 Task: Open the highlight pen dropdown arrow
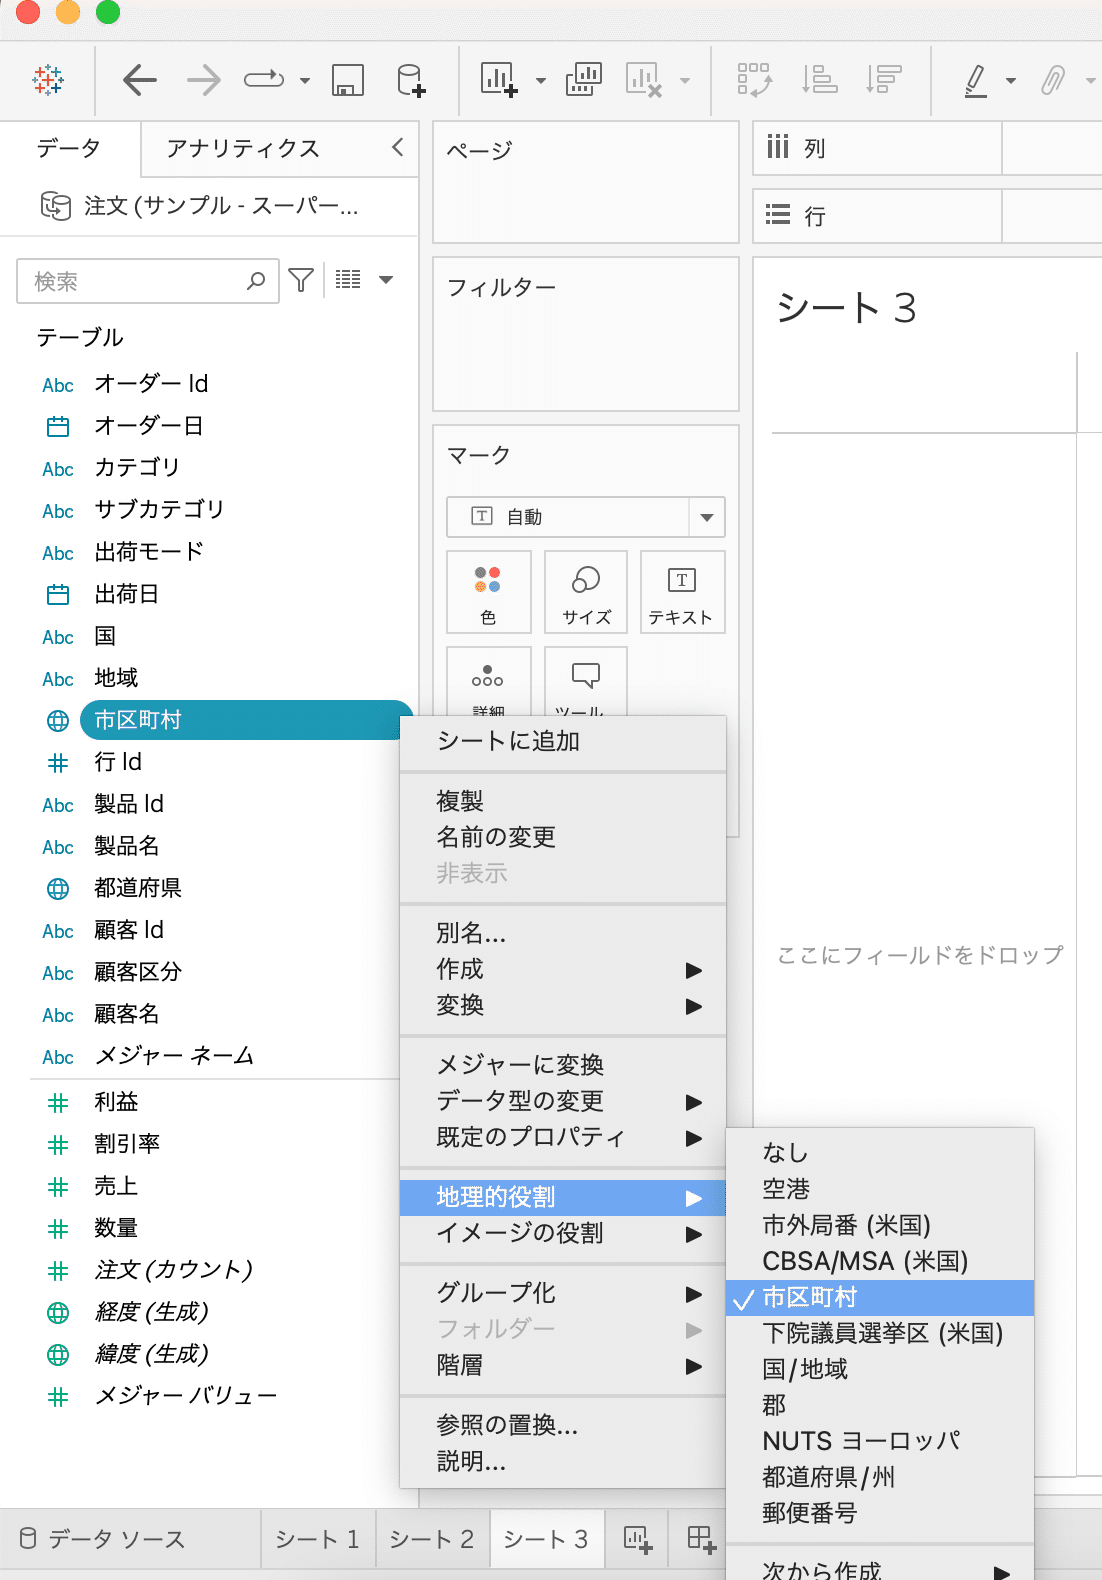1011,81
